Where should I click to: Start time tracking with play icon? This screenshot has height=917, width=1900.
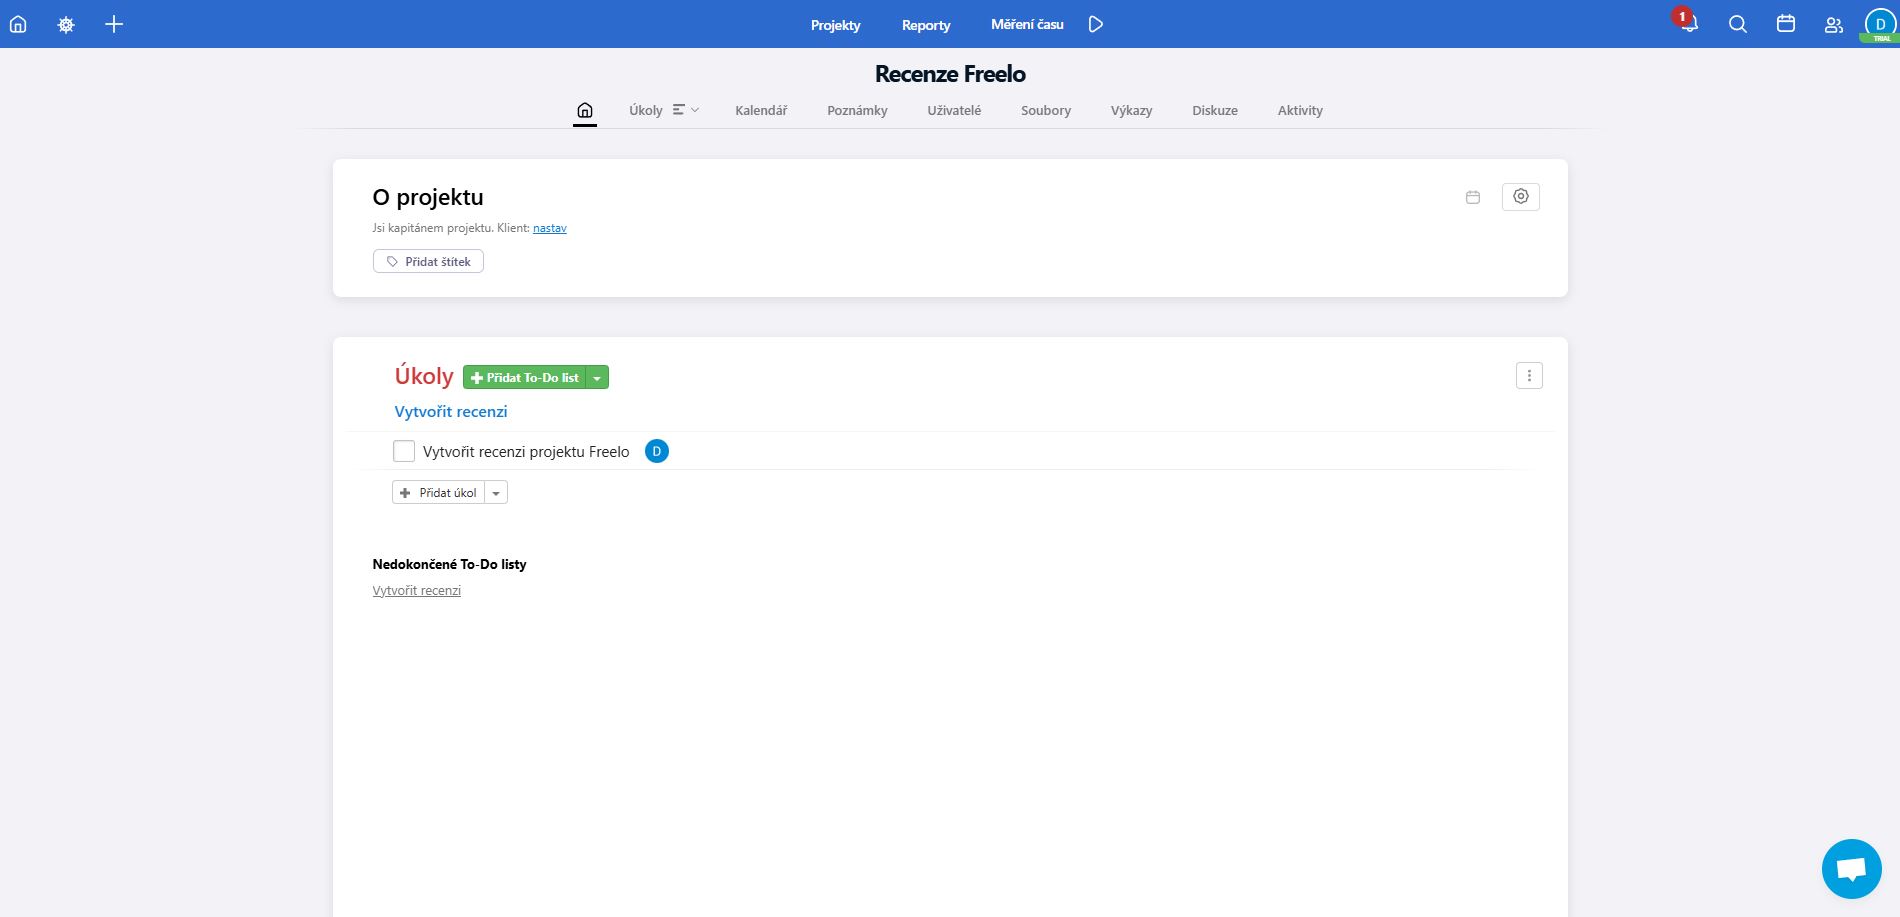pyautogui.click(x=1096, y=24)
